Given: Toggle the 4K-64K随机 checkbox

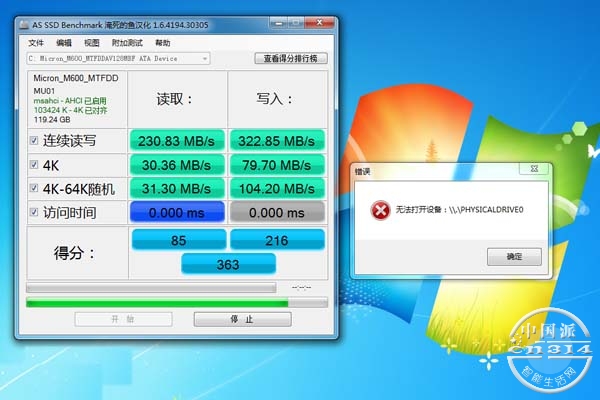Looking at the screenshot, I should [x=34, y=188].
